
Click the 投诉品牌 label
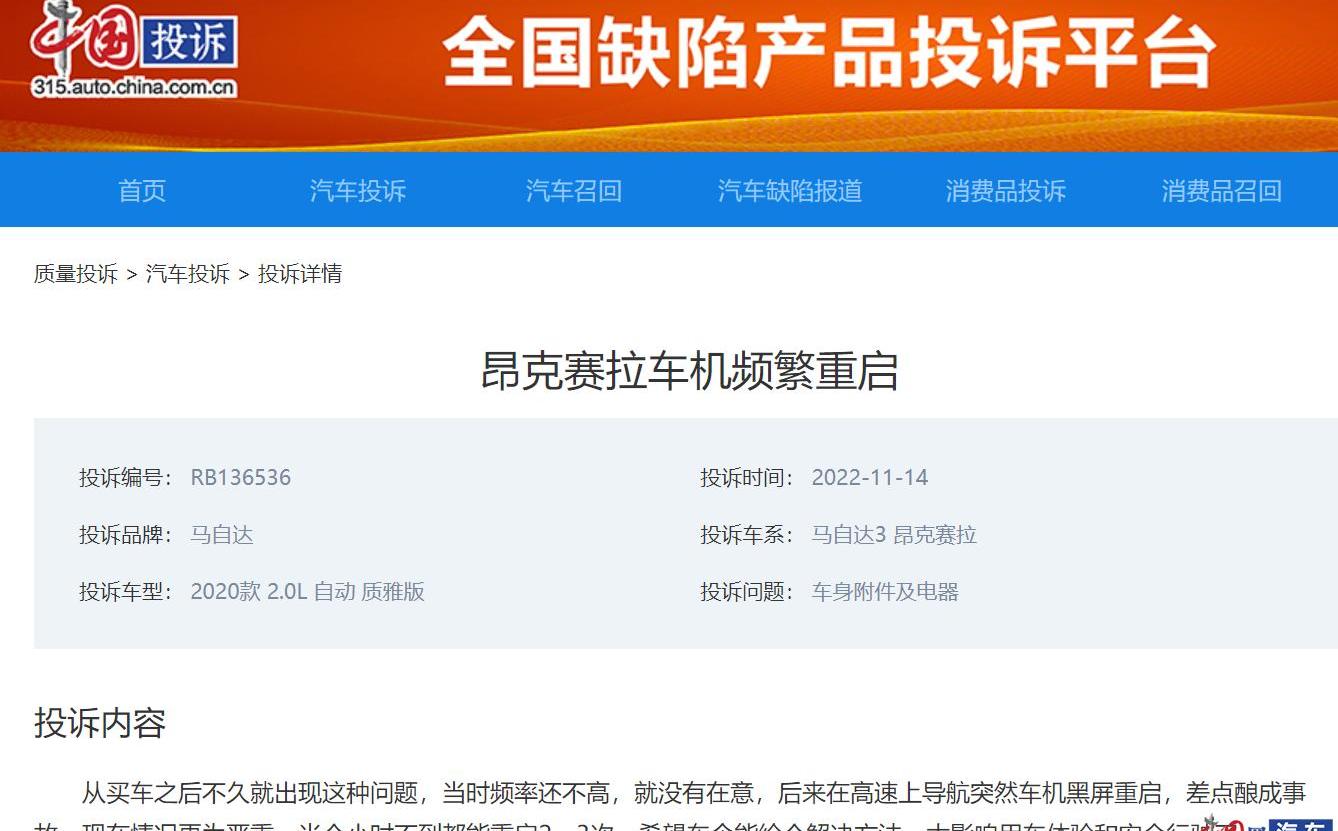click(x=126, y=535)
